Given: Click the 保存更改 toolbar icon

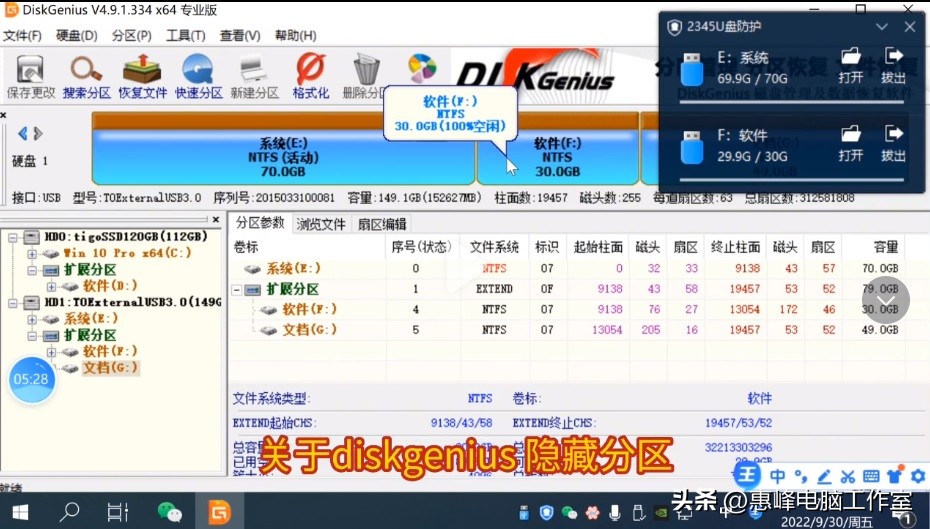Looking at the screenshot, I should (30, 77).
